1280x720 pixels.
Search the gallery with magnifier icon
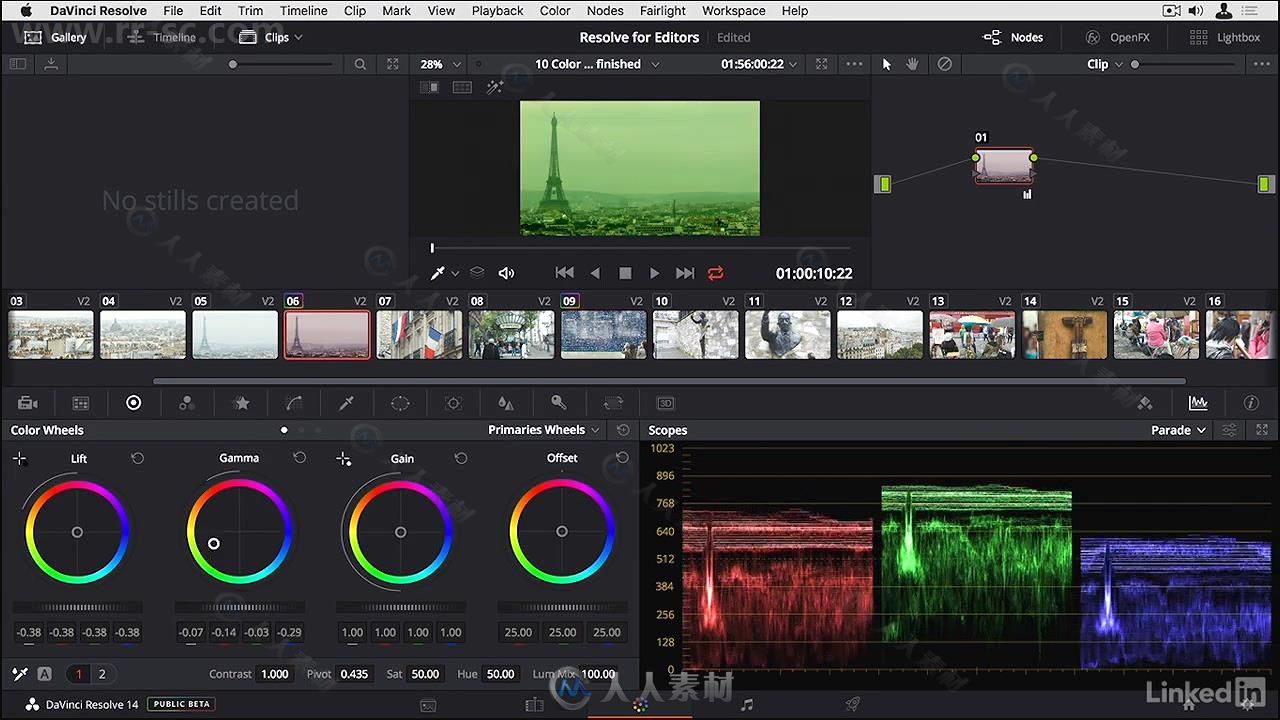click(x=360, y=63)
